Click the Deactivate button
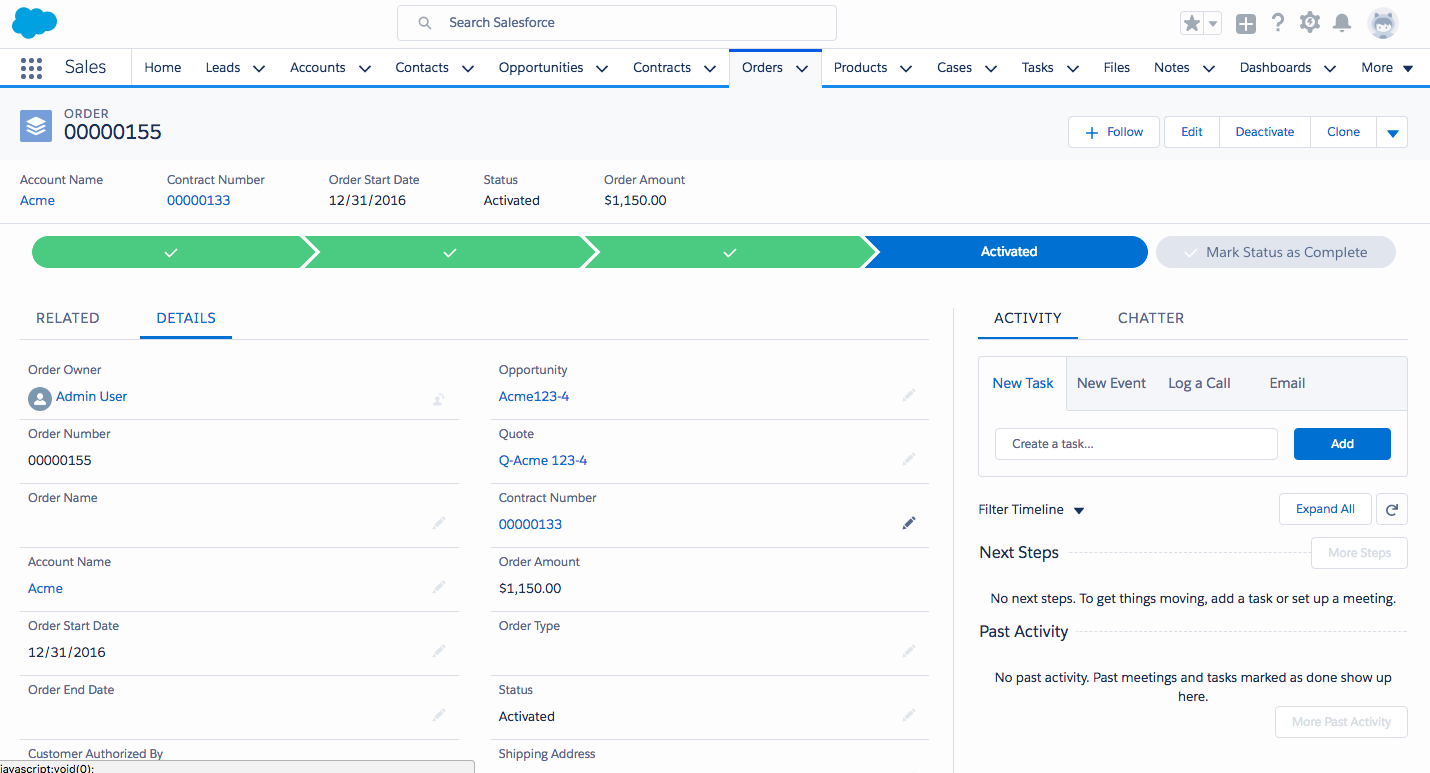 [1265, 132]
